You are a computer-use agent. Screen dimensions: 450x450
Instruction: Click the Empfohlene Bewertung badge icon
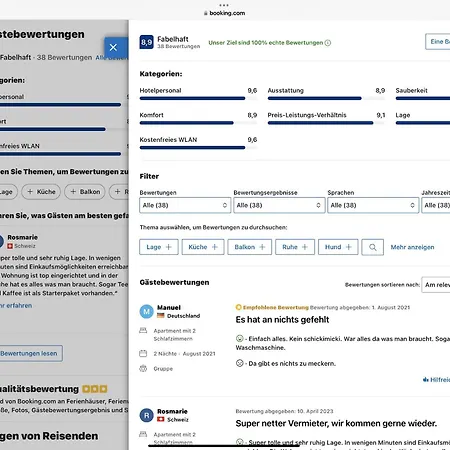click(238, 307)
